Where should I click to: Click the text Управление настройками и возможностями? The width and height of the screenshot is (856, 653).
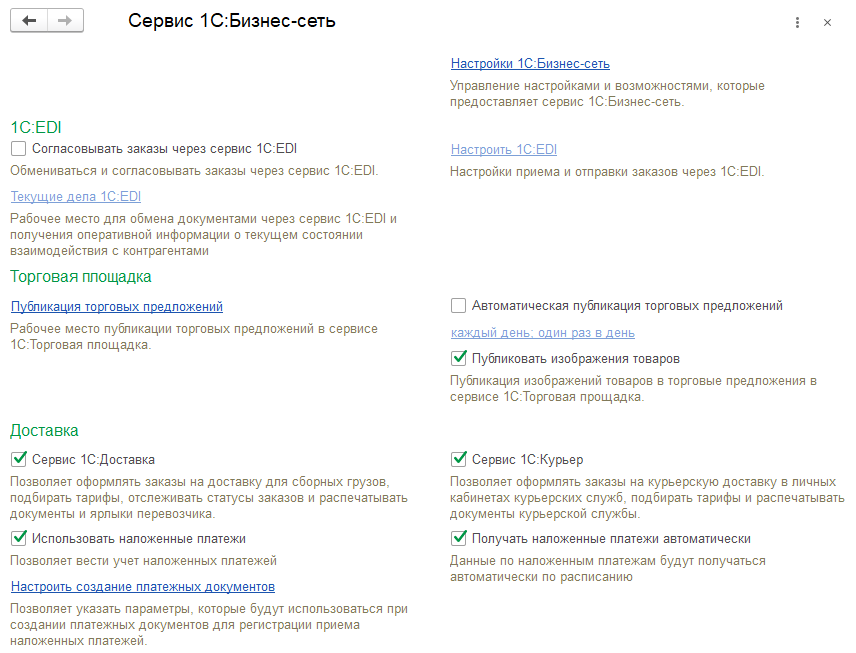coord(607,94)
